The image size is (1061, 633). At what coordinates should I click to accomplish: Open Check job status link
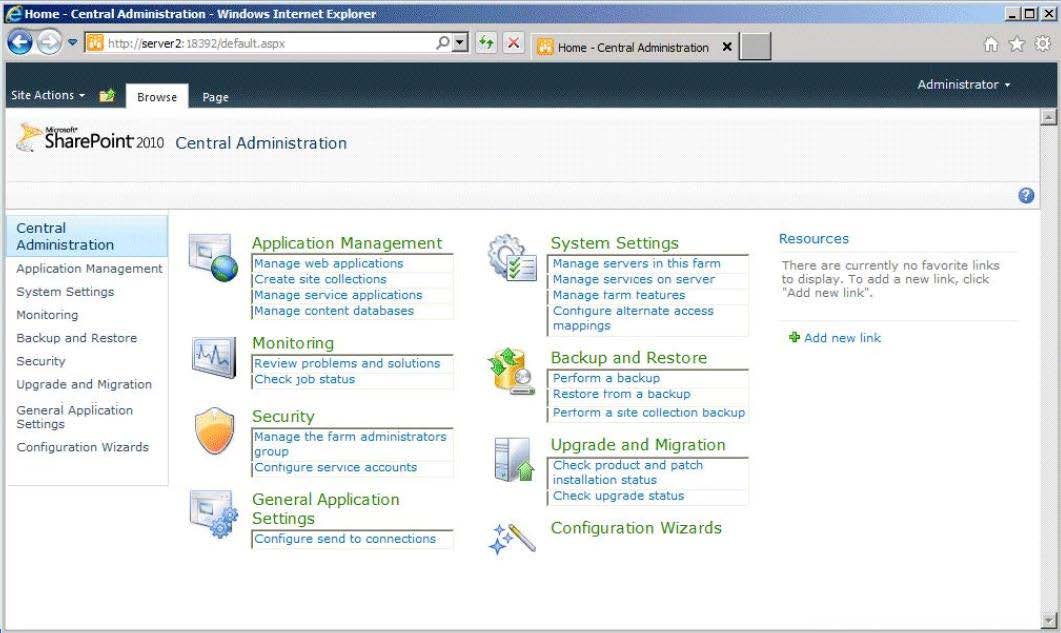(x=304, y=379)
